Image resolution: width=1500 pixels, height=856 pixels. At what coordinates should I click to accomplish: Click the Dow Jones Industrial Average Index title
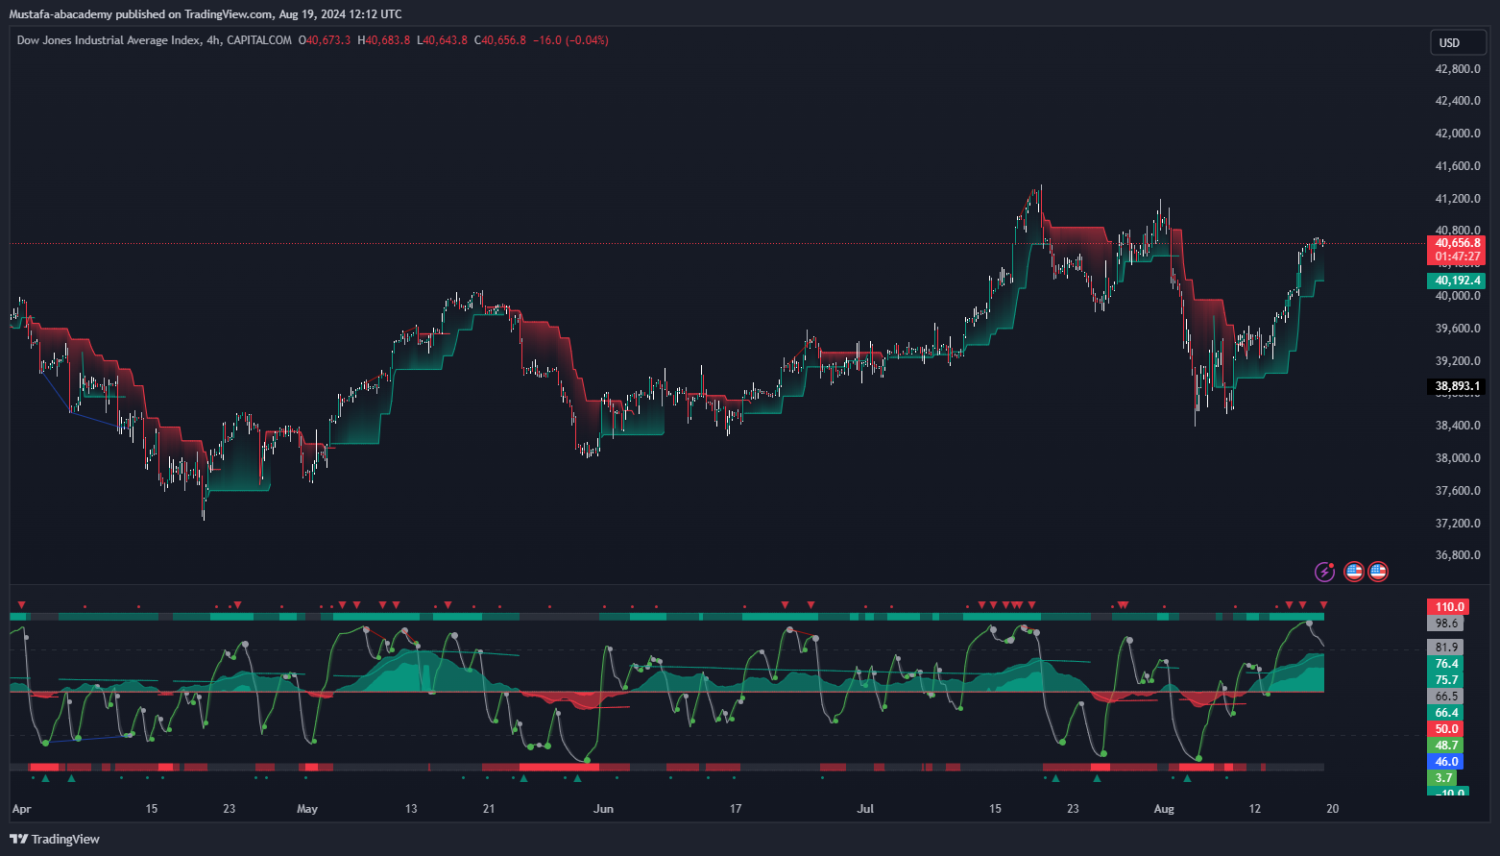[108, 40]
